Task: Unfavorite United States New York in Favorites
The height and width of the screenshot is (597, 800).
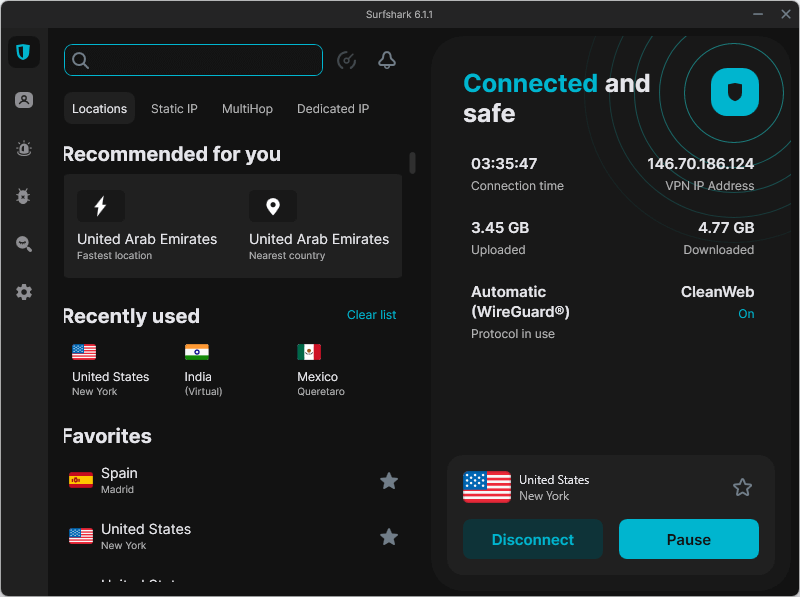Action: [x=389, y=537]
